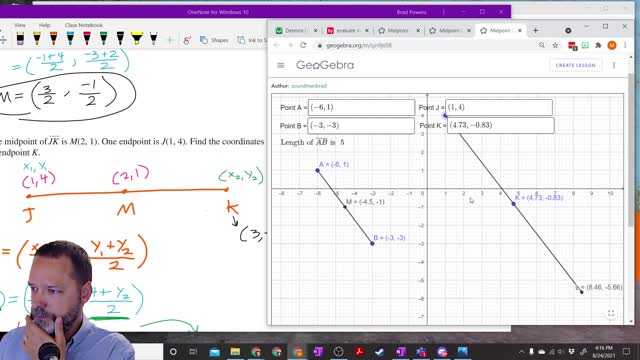This screenshot has height=360, width=640.
Task: Open Mail app from taskbar
Action: click(x=214, y=351)
